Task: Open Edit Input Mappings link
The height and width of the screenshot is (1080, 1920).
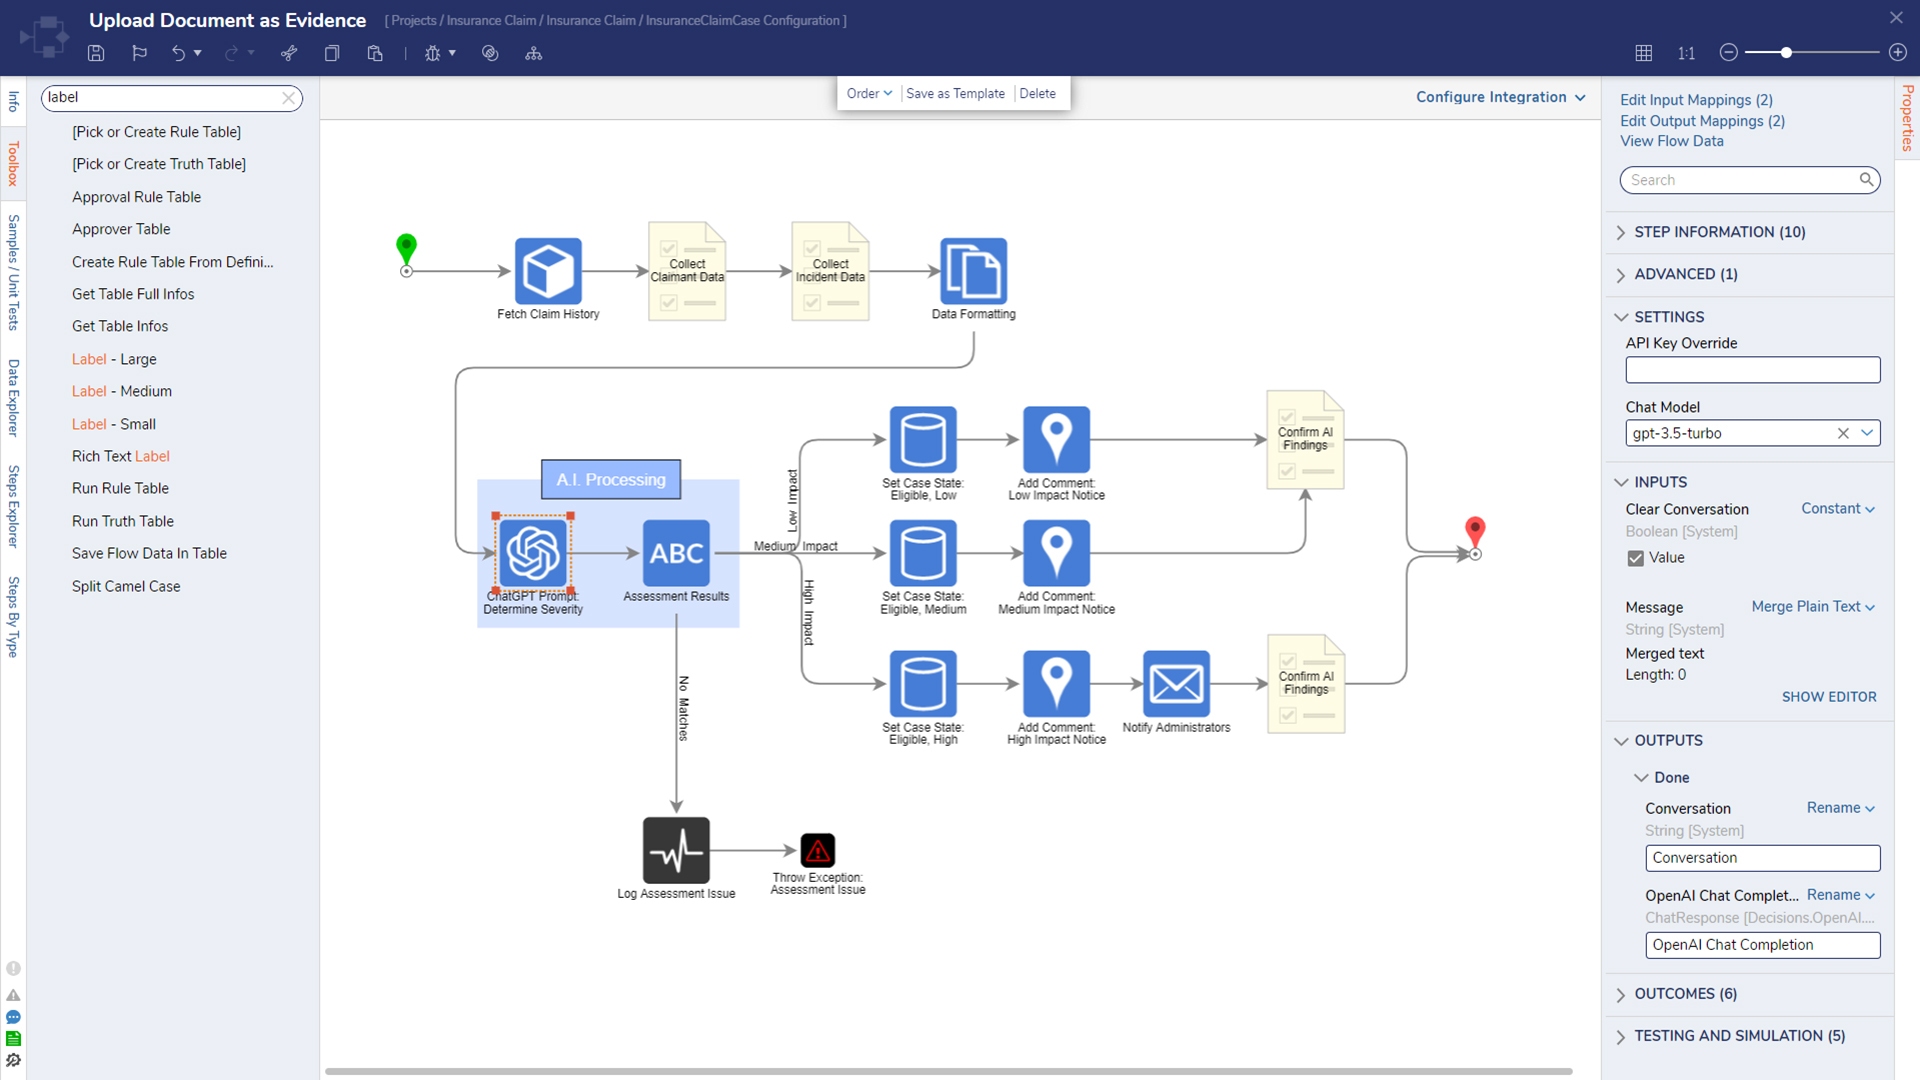Action: coord(1696,100)
